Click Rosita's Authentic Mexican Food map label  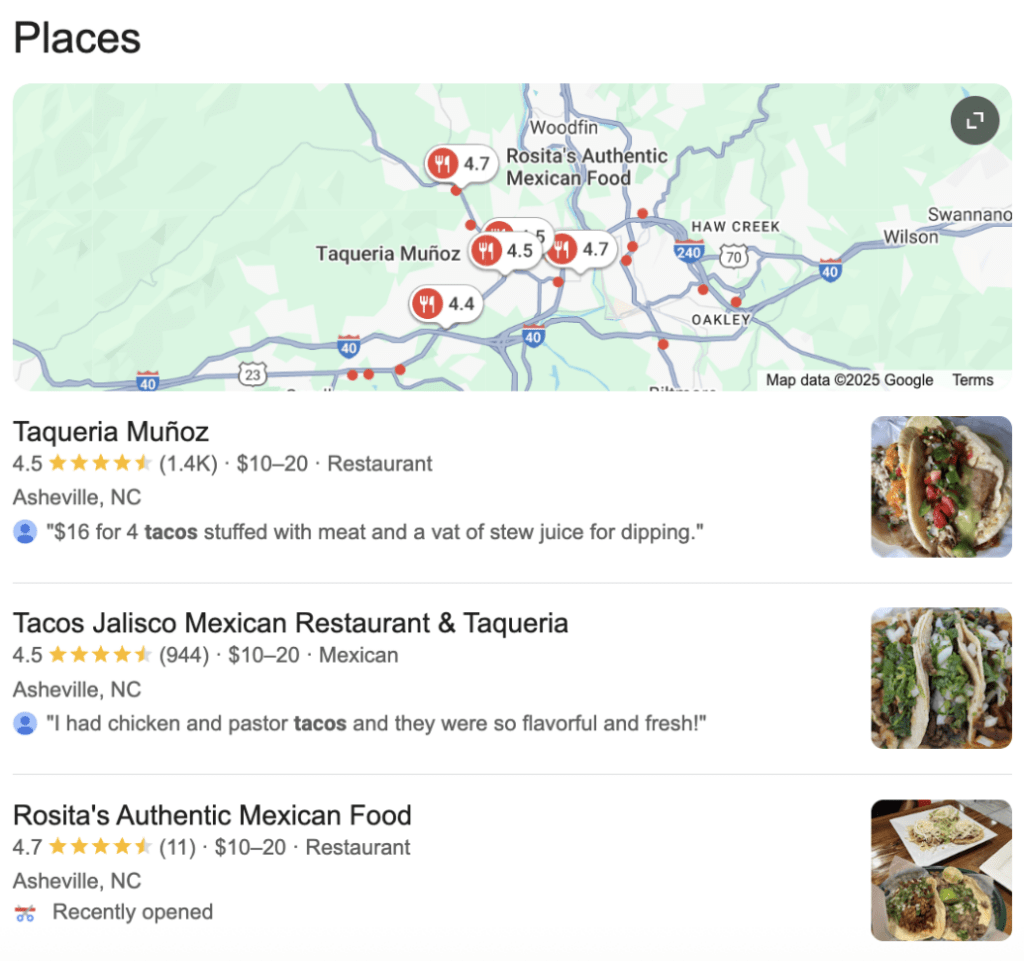coord(586,167)
